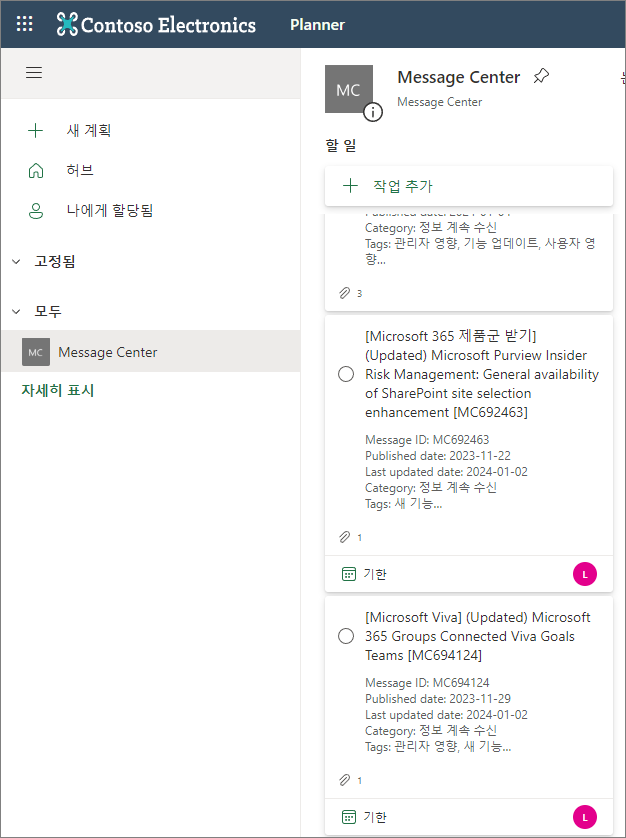Image resolution: width=626 pixels, height=838 pixels.
Task: Click assignee L avatar on MC694124 card
Action: pyautogui.click(x=585, y=817)
